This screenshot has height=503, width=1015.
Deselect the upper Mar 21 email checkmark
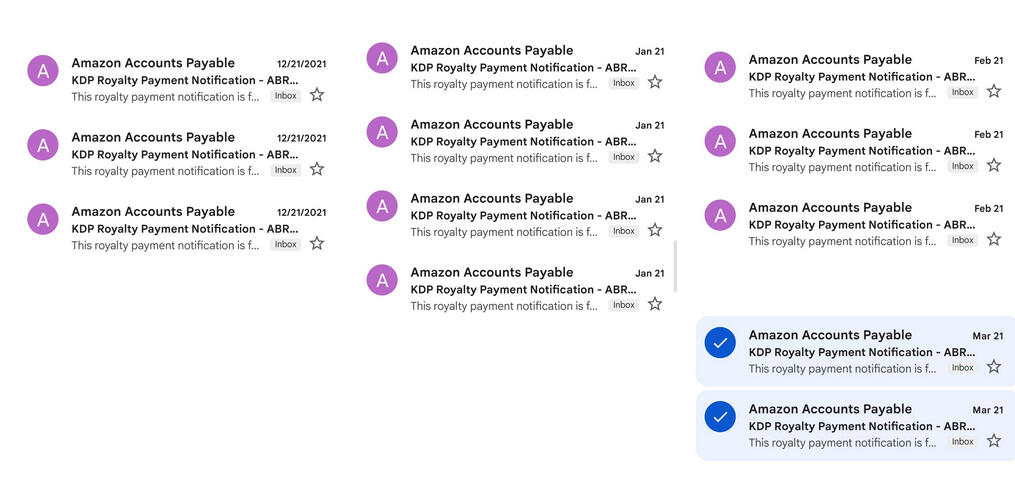pos(720,344)
